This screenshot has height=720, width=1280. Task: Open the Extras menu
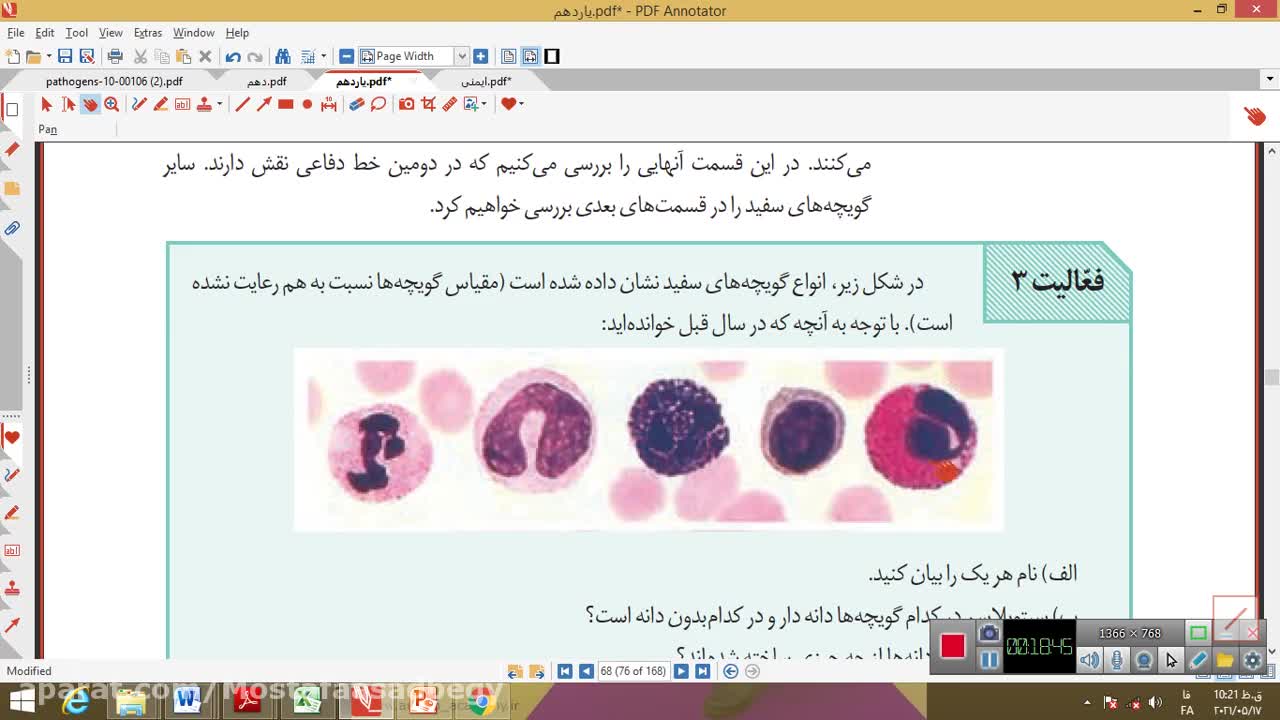[x=147, y=33]
